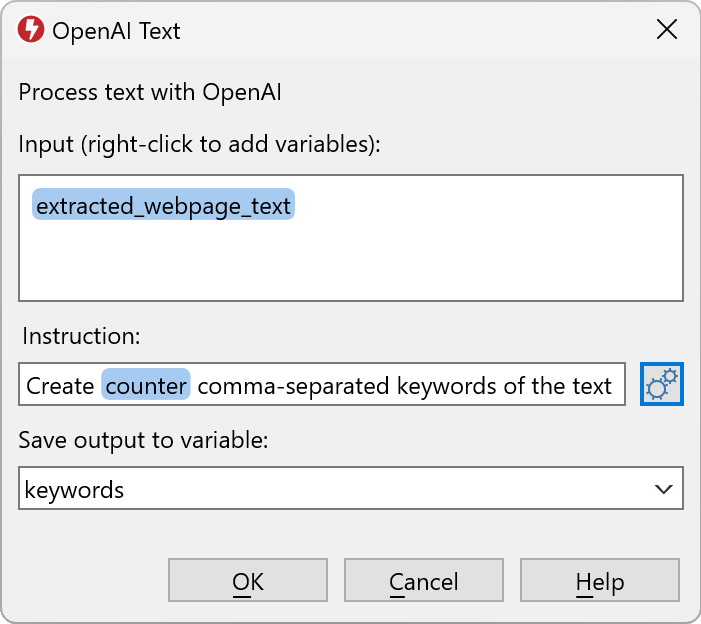Open the Help button
The width and height of the screenshot is (701, 624).
pos(599,581)
